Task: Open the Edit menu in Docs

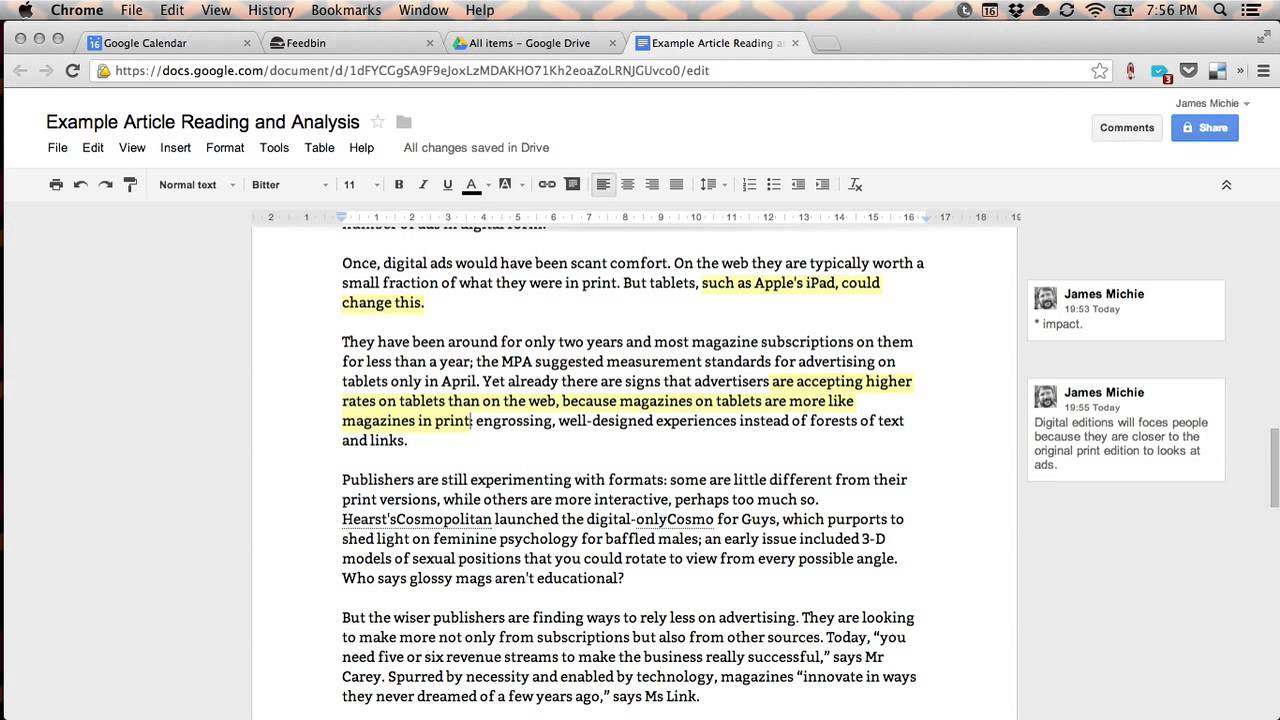Action: click(x=93, y=147)
